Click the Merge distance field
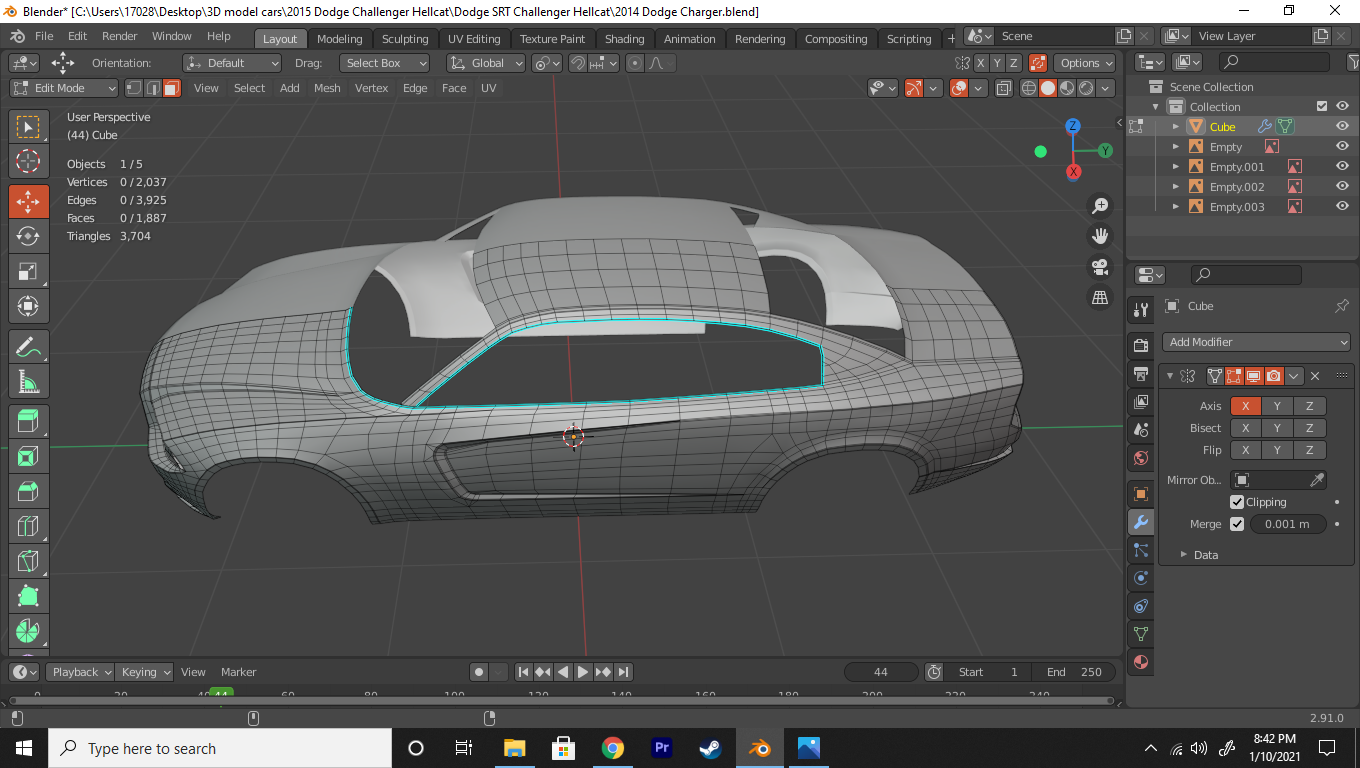 [x=1288, y=524]
